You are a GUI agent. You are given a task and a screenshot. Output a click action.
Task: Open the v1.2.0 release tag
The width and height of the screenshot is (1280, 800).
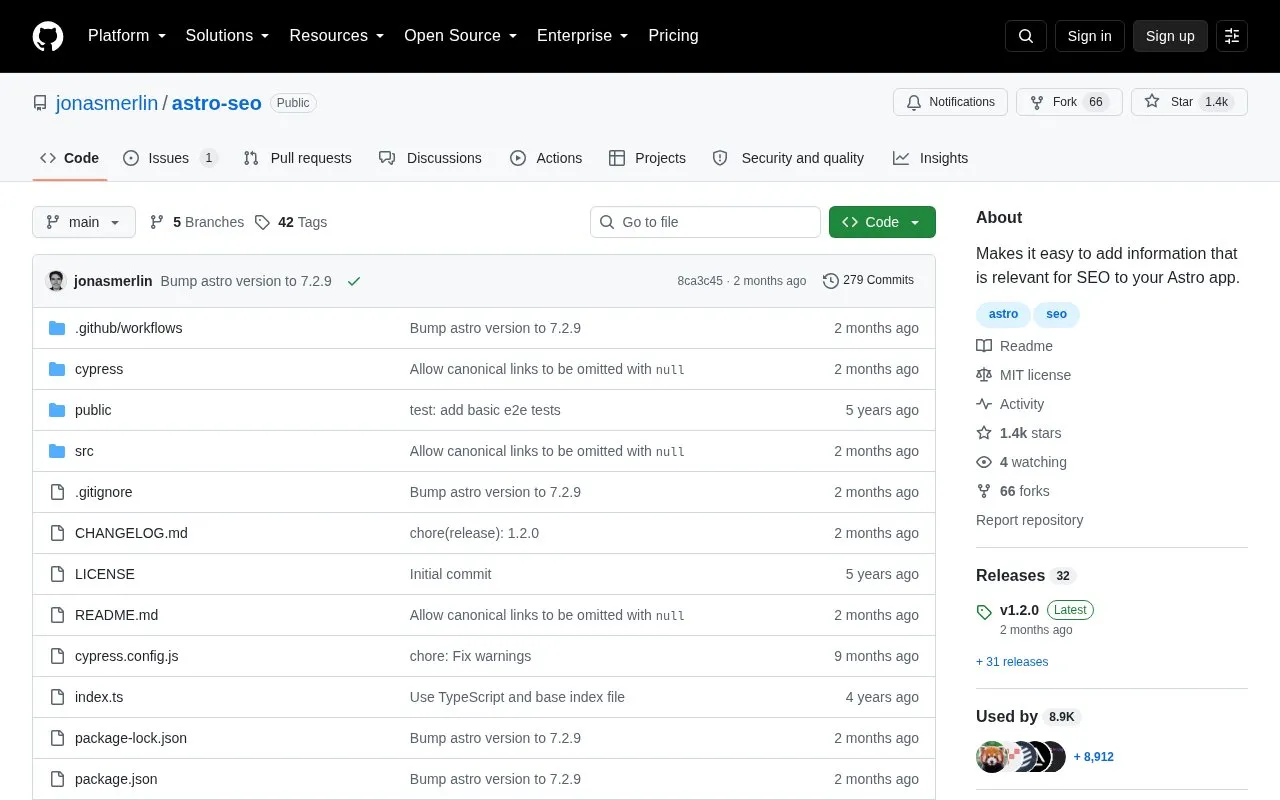click(1019, 610)
